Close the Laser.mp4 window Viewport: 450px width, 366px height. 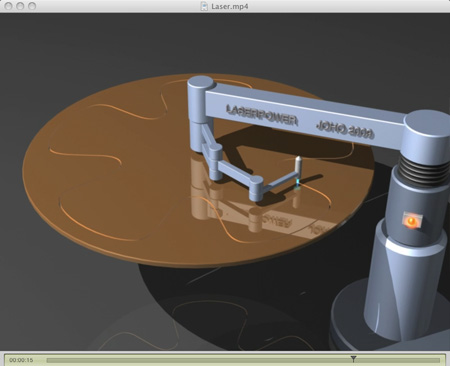(x=8, y=6)
